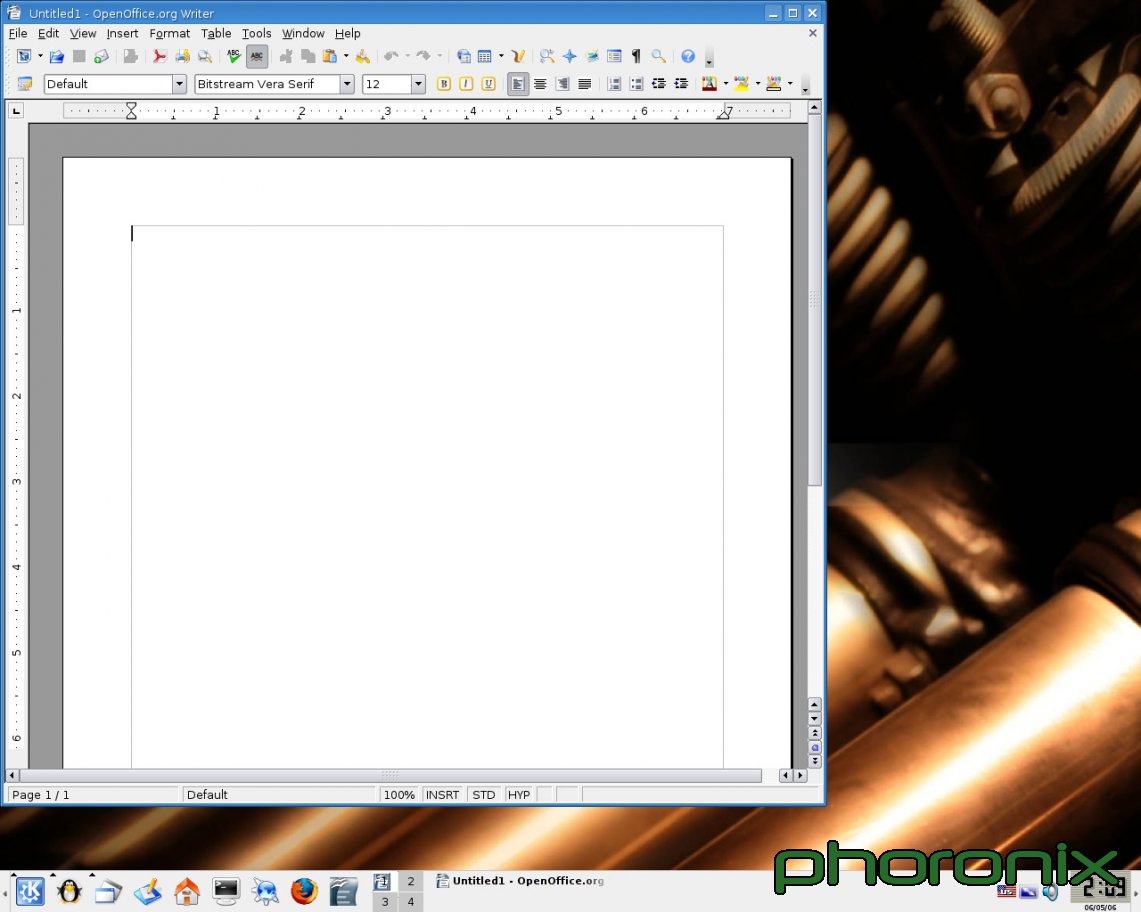Click the Styles and Formatting icon
Image resolution: width=1141 pixels, height=912 pixels.
click(25, 84)
